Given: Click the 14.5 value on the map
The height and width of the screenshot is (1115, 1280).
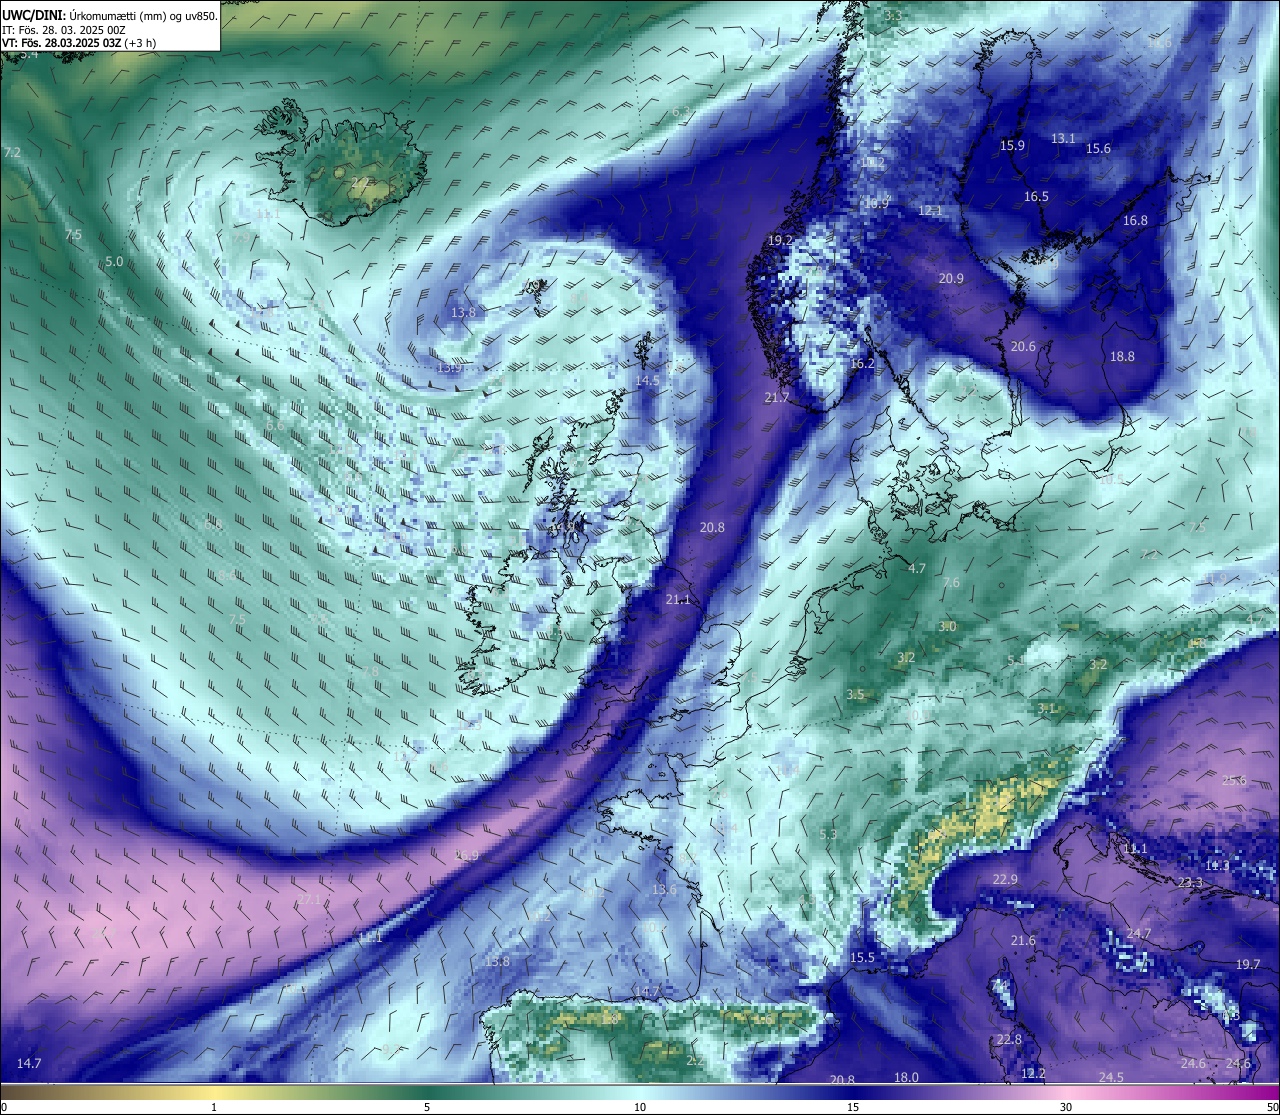Looking at the screenshot, I should 648,380.
